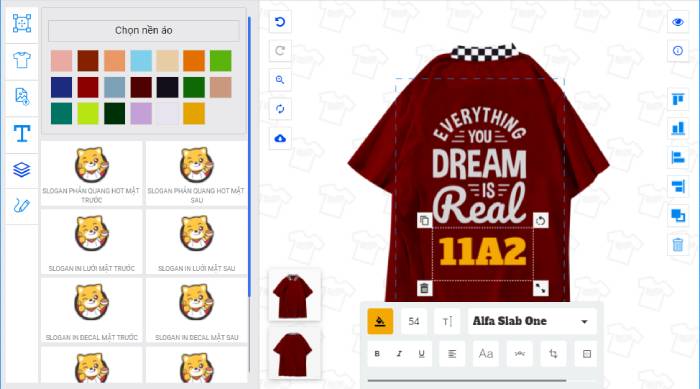Toggle italic formatting
Viewport: 700px width, 389px height.
pyautogui.click(x=399, y=354)
